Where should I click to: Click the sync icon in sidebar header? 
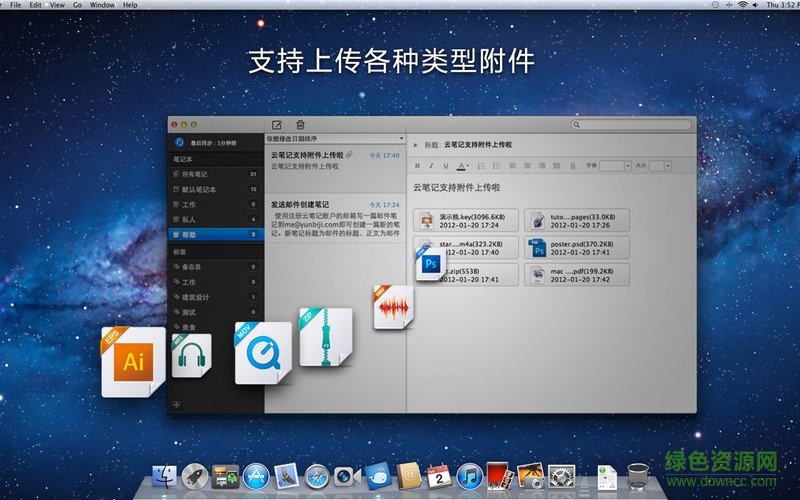[178, 142]
